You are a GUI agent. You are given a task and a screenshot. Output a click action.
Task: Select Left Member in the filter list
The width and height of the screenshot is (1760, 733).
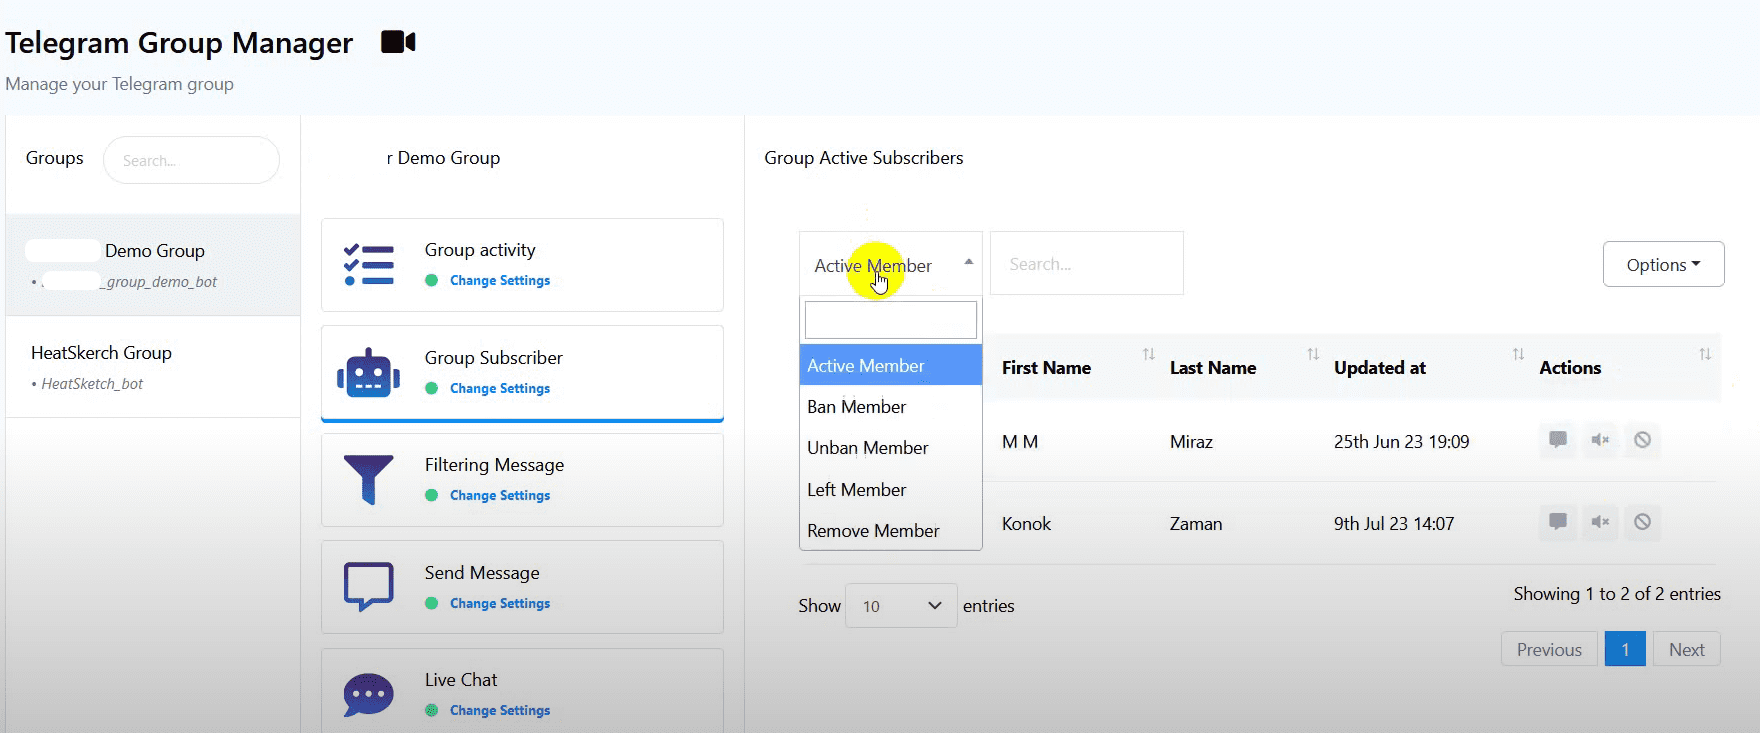click(857, 490)
